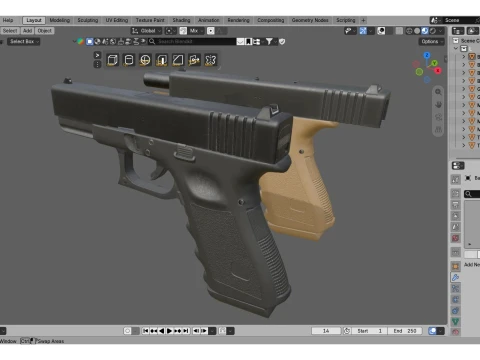This screenshot has height=360, width=480.
Task: Expand the last mesh object in outliner
Action: tap(463, 145)
